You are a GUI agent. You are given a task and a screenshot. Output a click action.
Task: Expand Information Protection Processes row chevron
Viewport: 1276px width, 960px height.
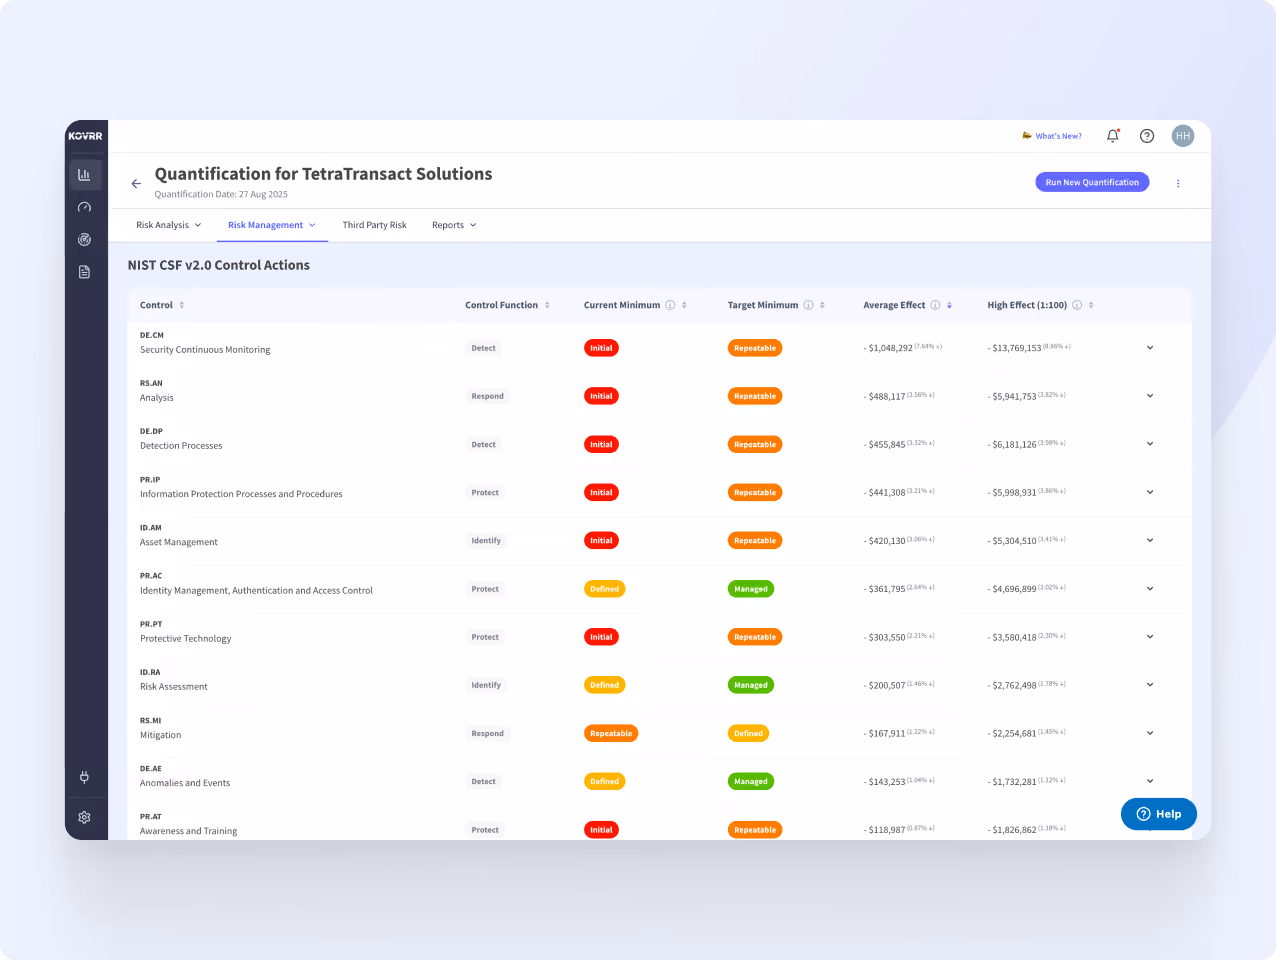pyautogui.click(x=1150, y=492)
